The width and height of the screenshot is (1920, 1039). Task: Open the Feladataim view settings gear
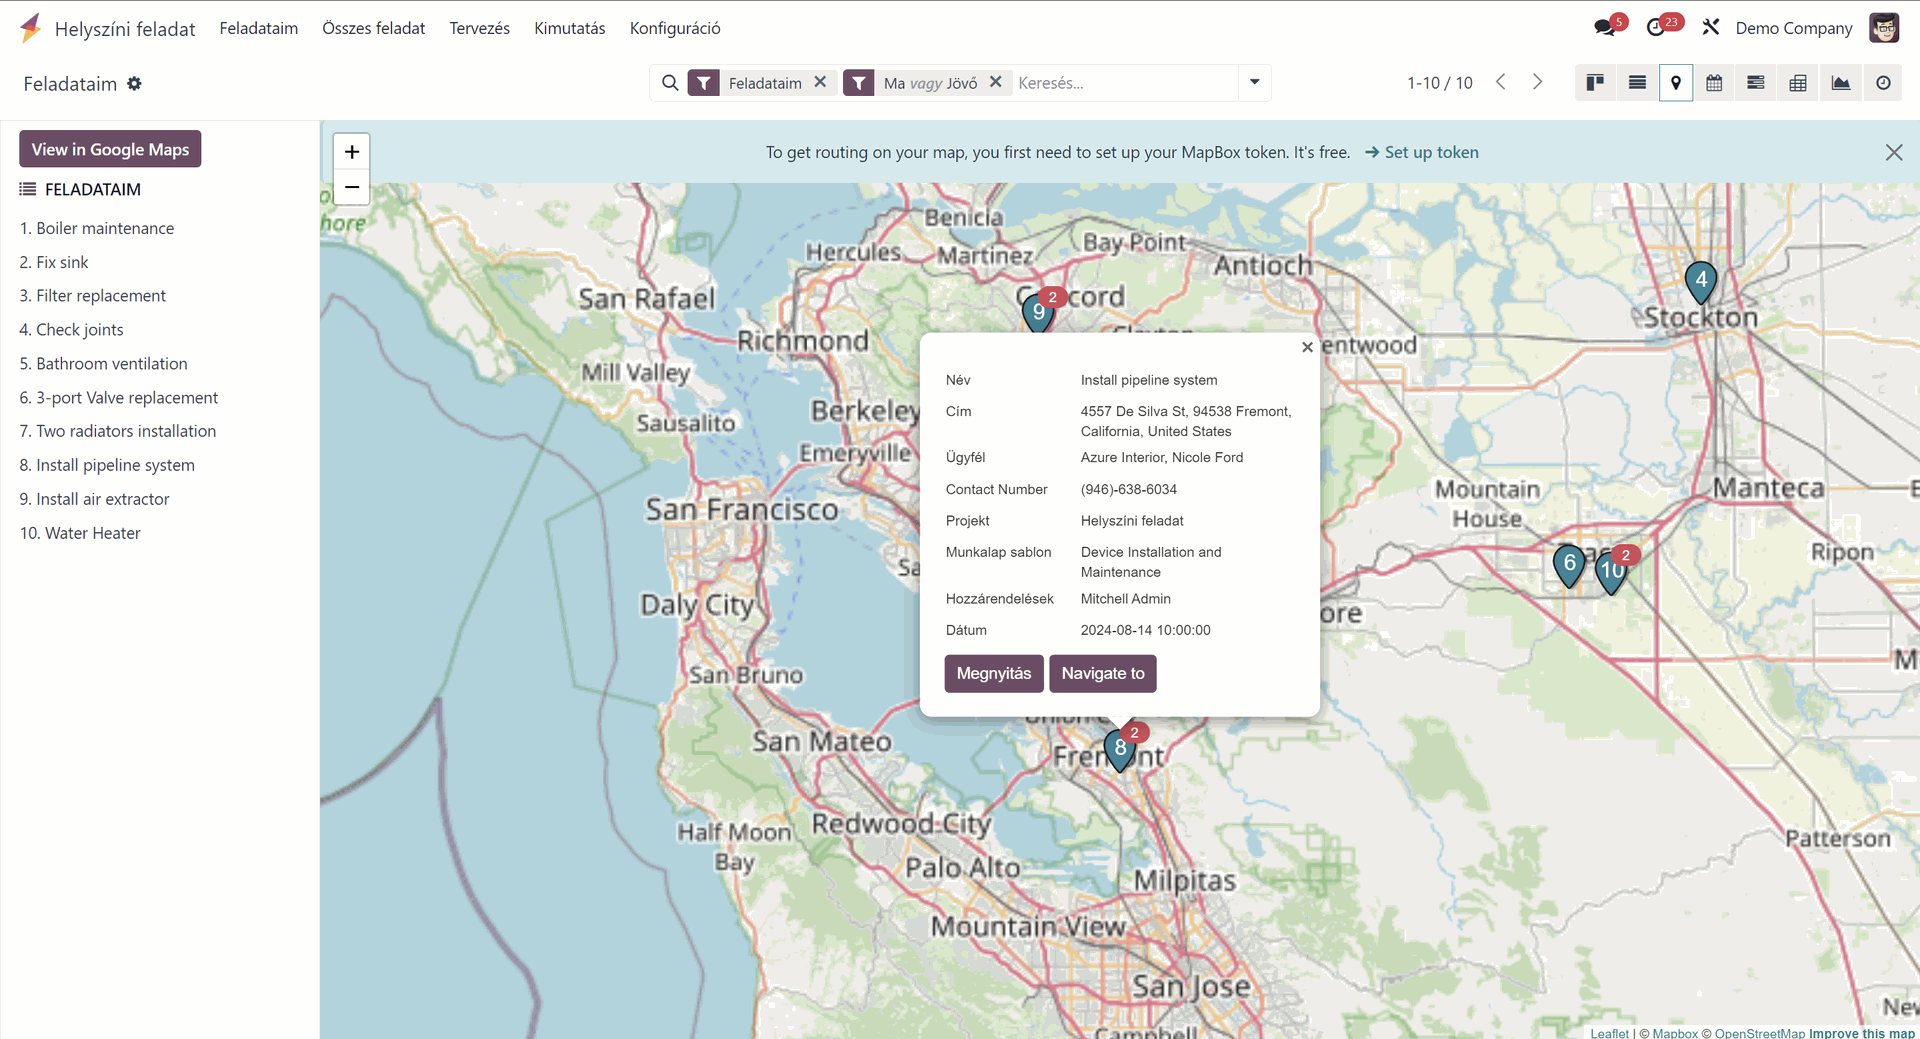134,84
